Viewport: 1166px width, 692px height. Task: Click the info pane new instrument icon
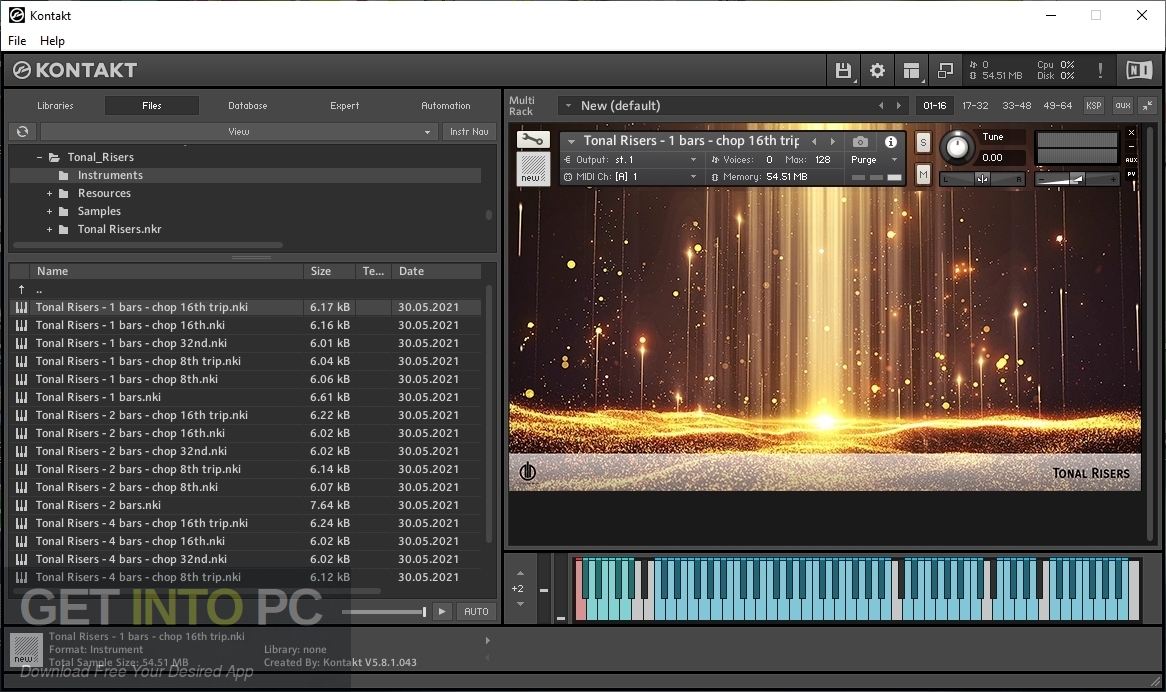coord(27,649)
